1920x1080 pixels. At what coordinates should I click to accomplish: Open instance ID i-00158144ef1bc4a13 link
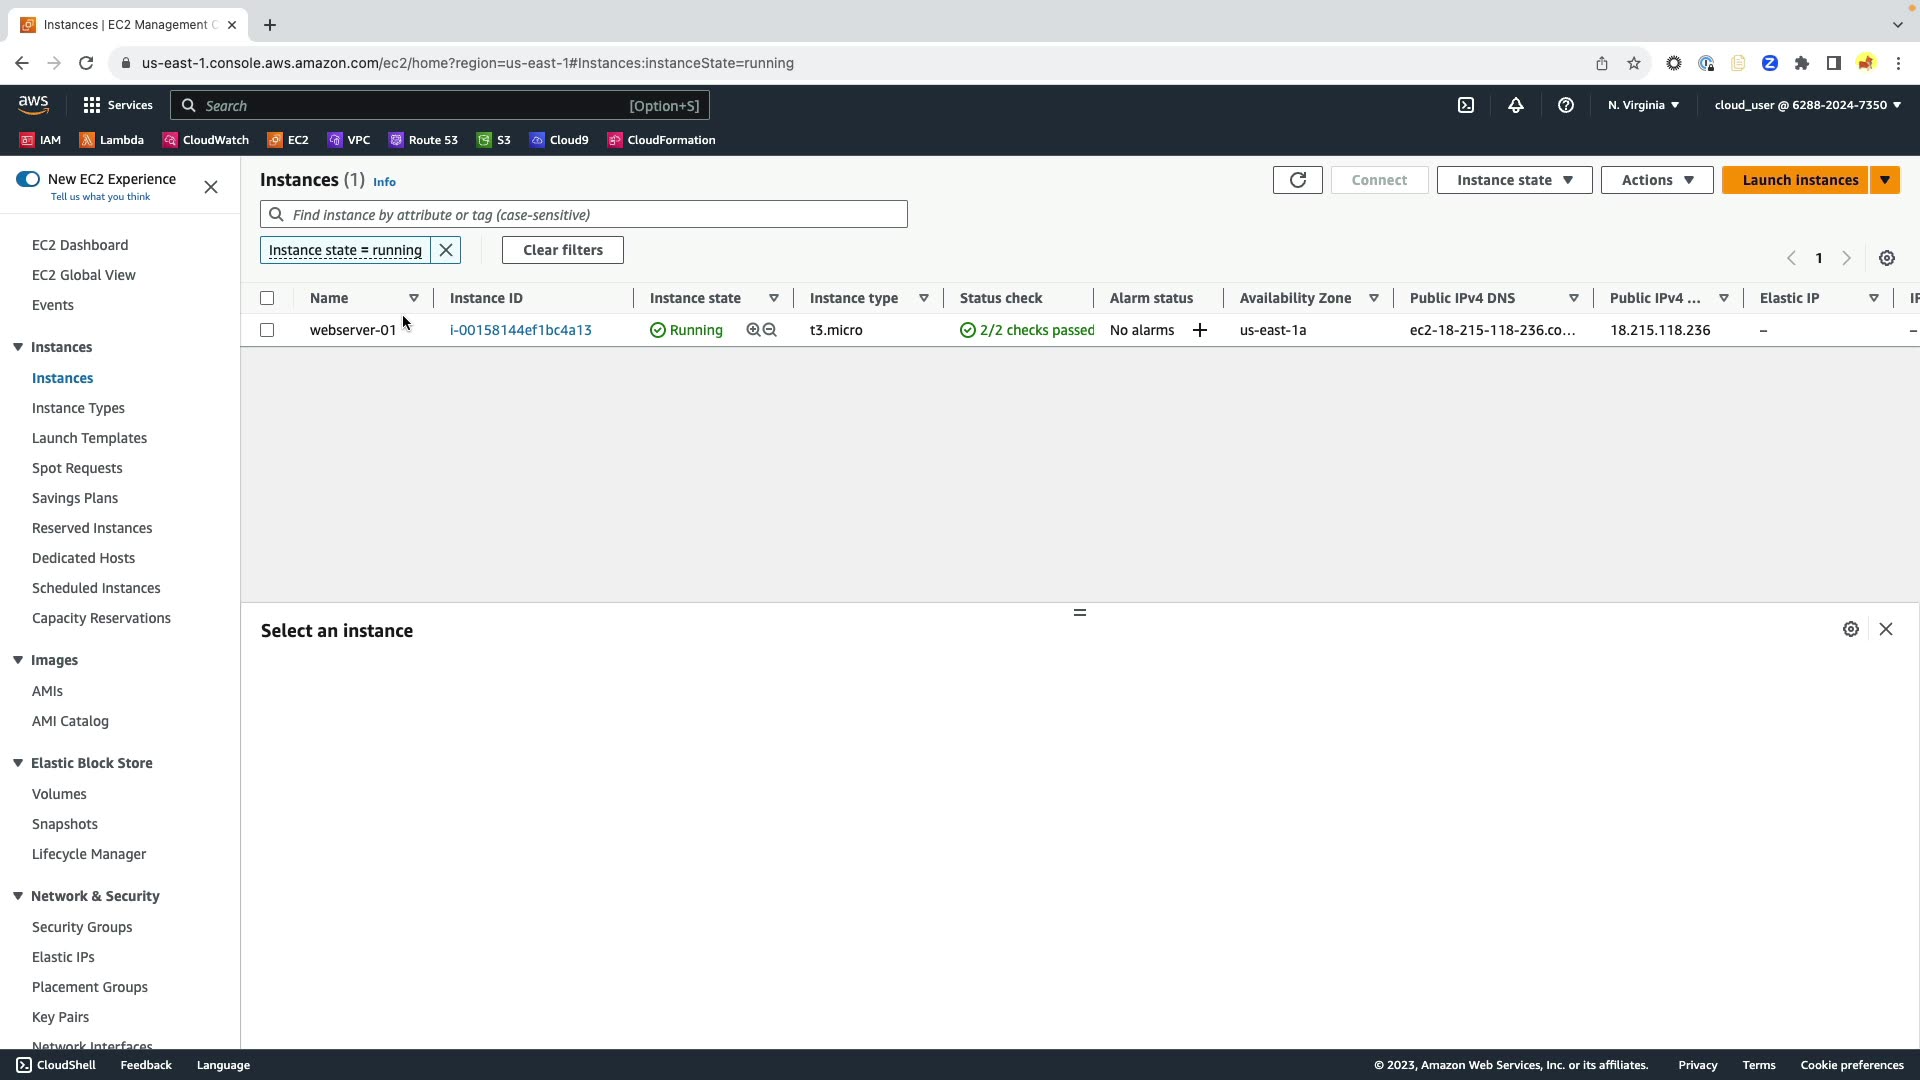click(520, 330)
